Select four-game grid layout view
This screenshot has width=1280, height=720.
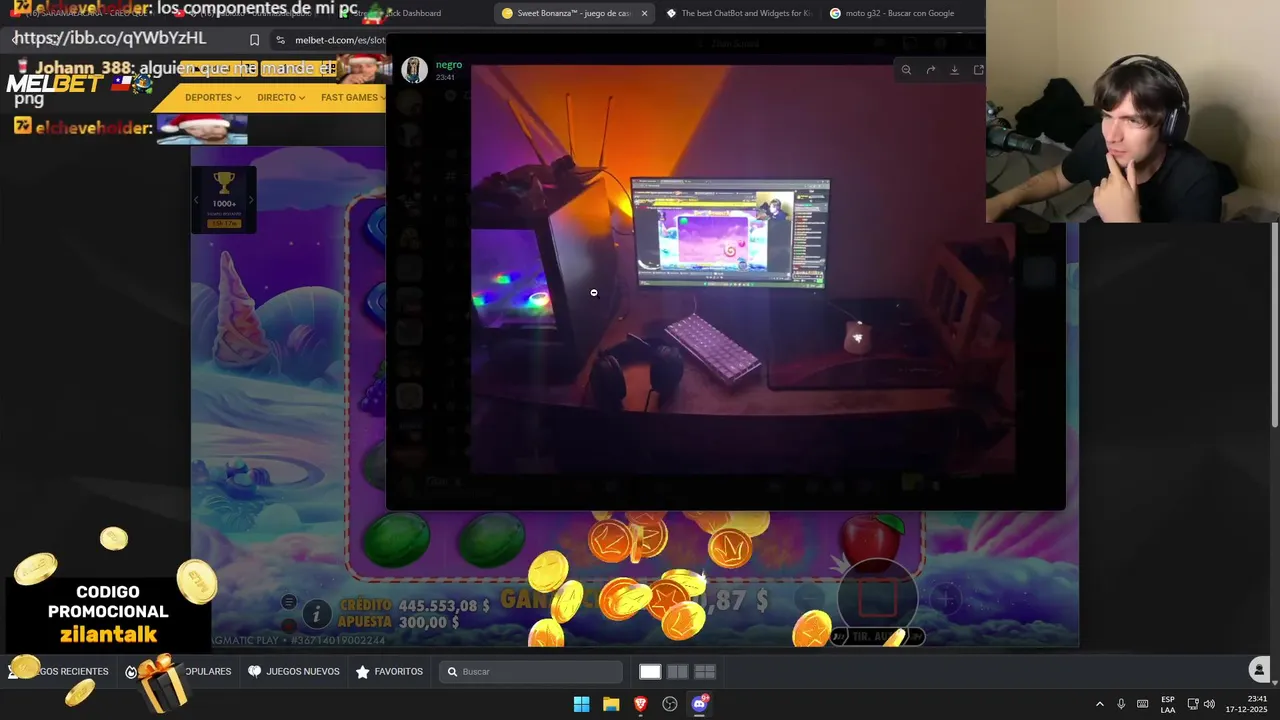705,672
